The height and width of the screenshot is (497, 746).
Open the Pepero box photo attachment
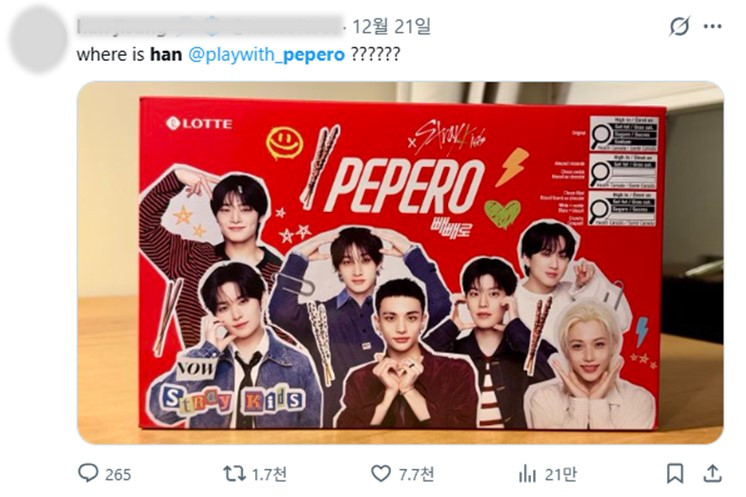(x=400, y=263)
